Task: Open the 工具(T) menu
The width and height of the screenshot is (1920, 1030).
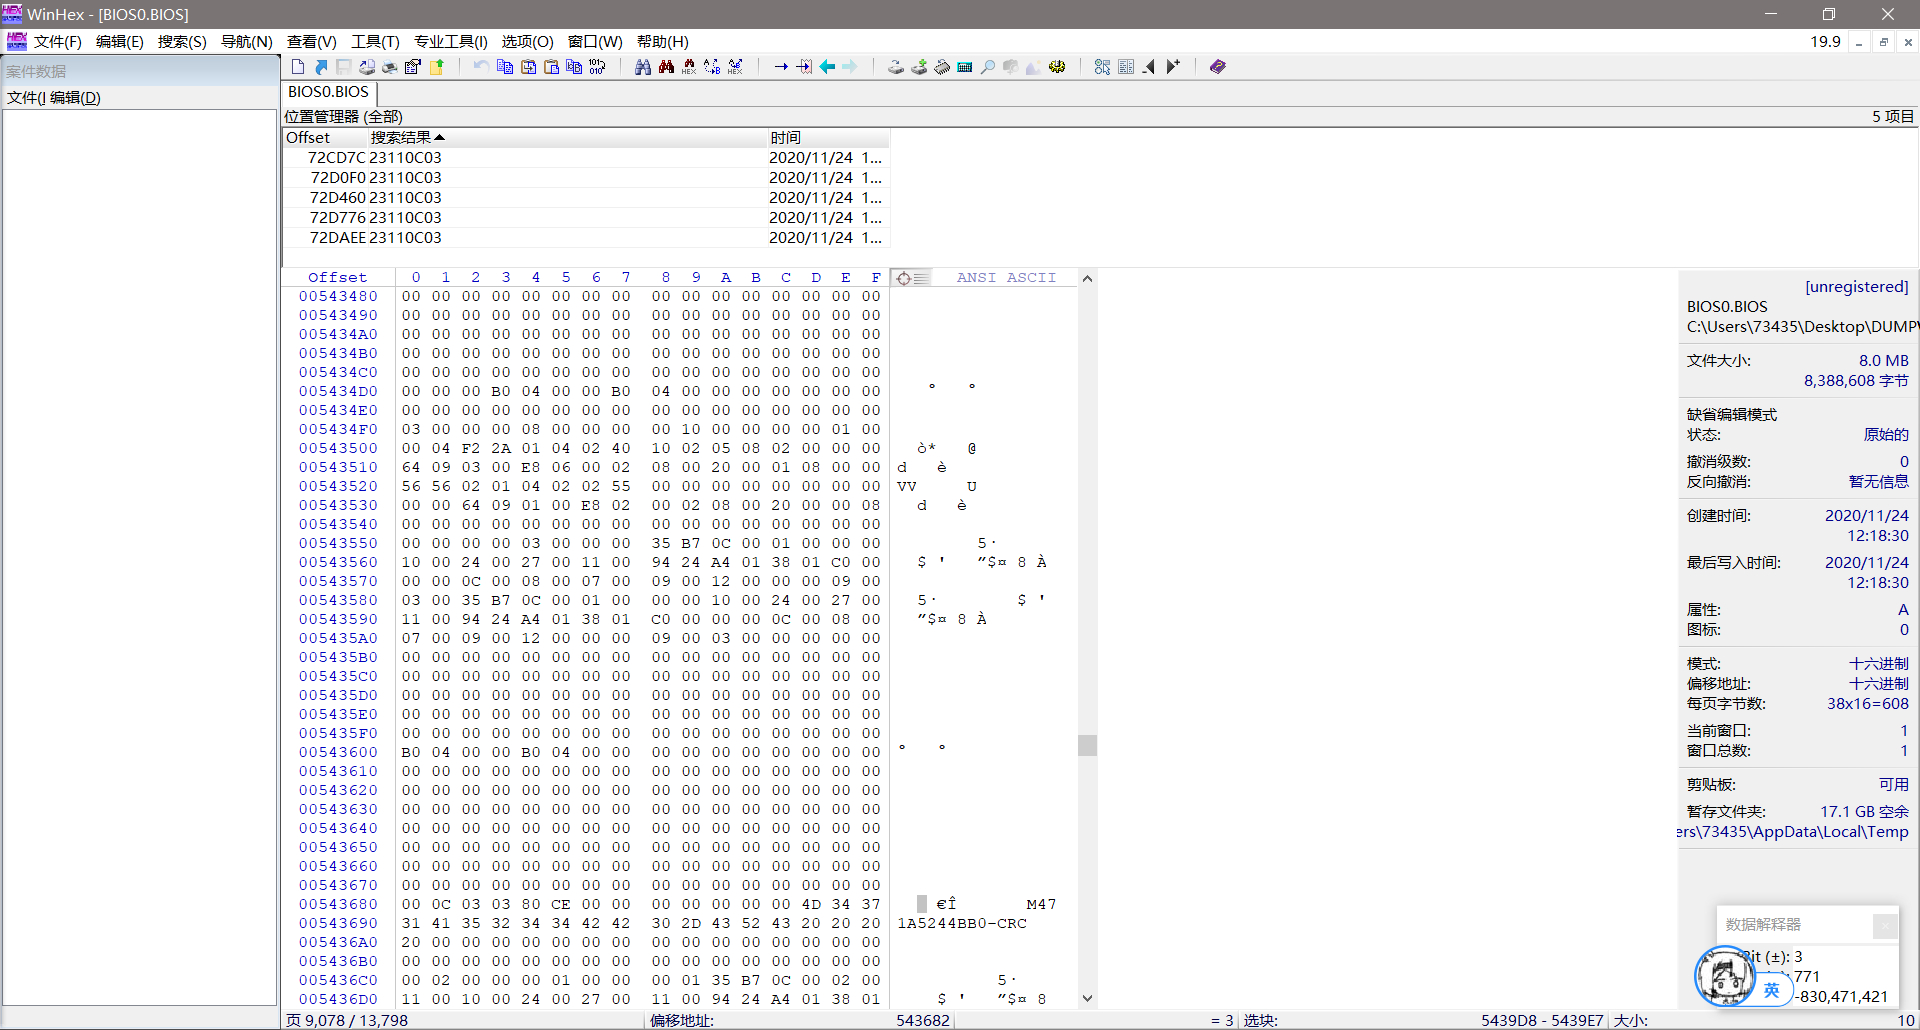Action: click(x=375, y=42)
